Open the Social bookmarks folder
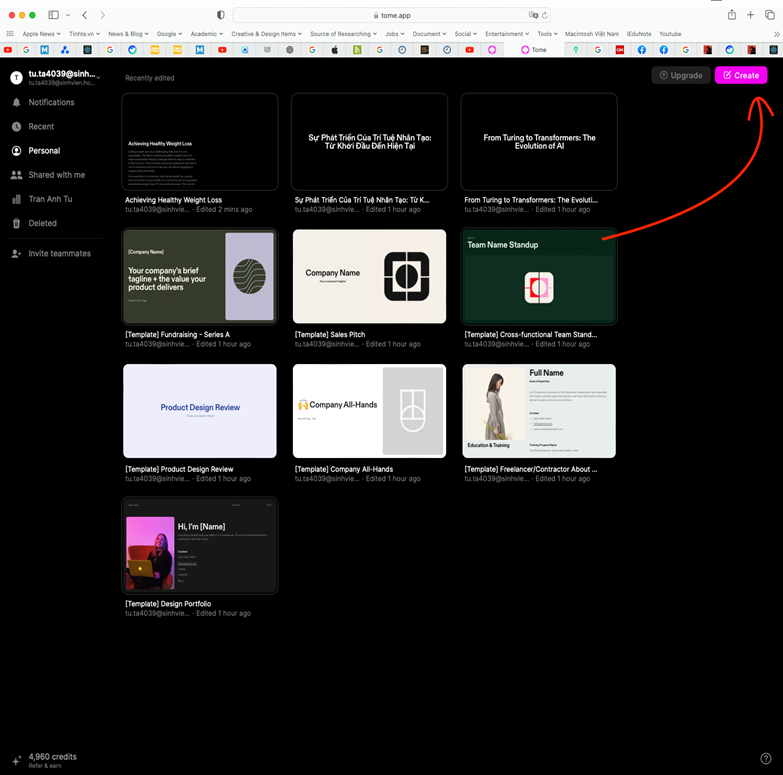This screenshot has height=775, width=783. [x=466, y=34]
